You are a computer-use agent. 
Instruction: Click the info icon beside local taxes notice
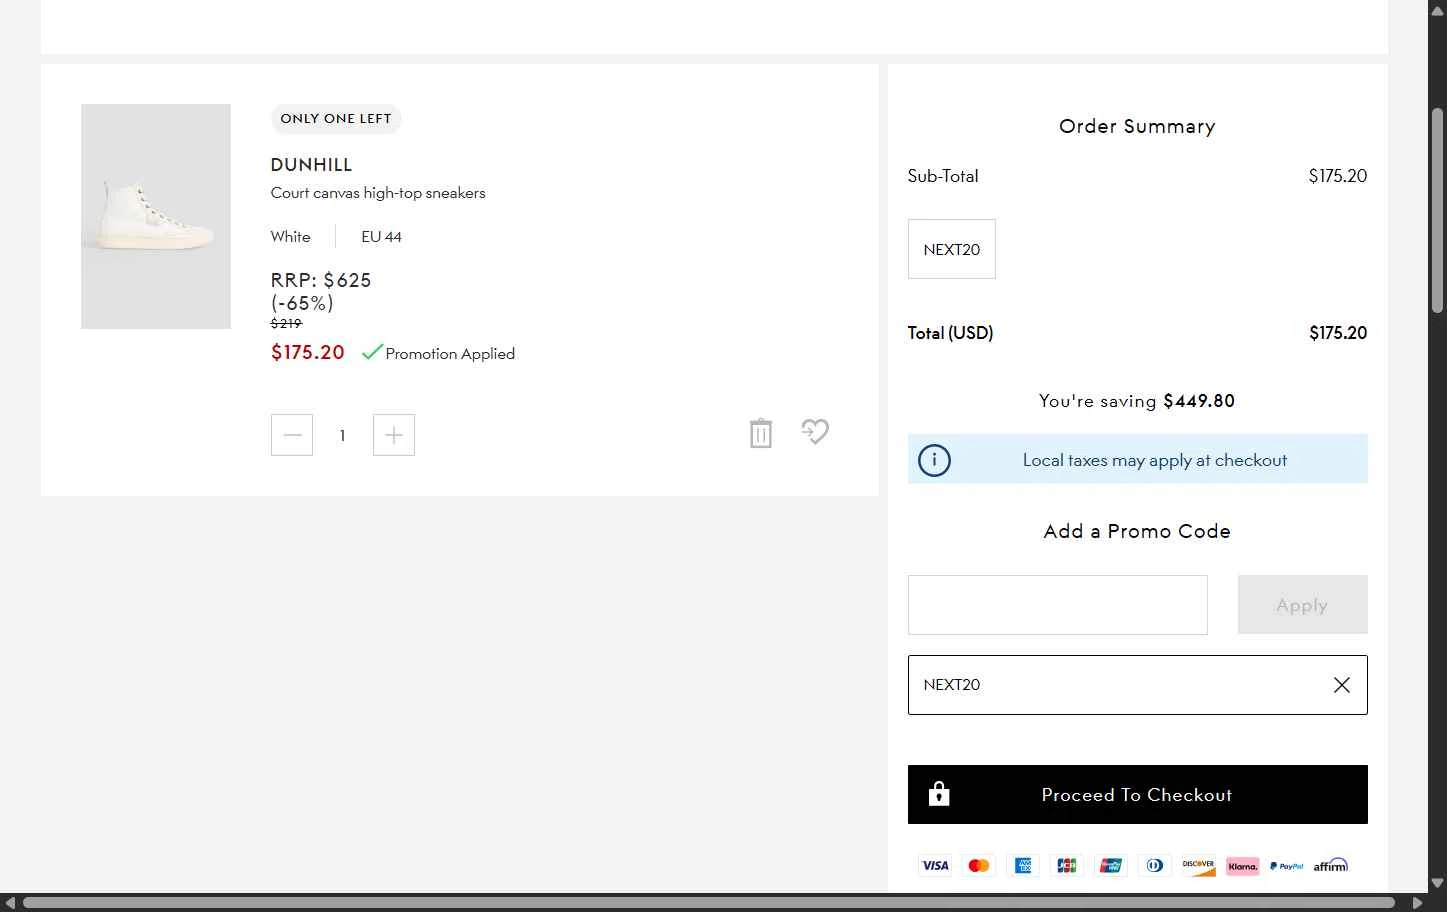click(934, 460)
